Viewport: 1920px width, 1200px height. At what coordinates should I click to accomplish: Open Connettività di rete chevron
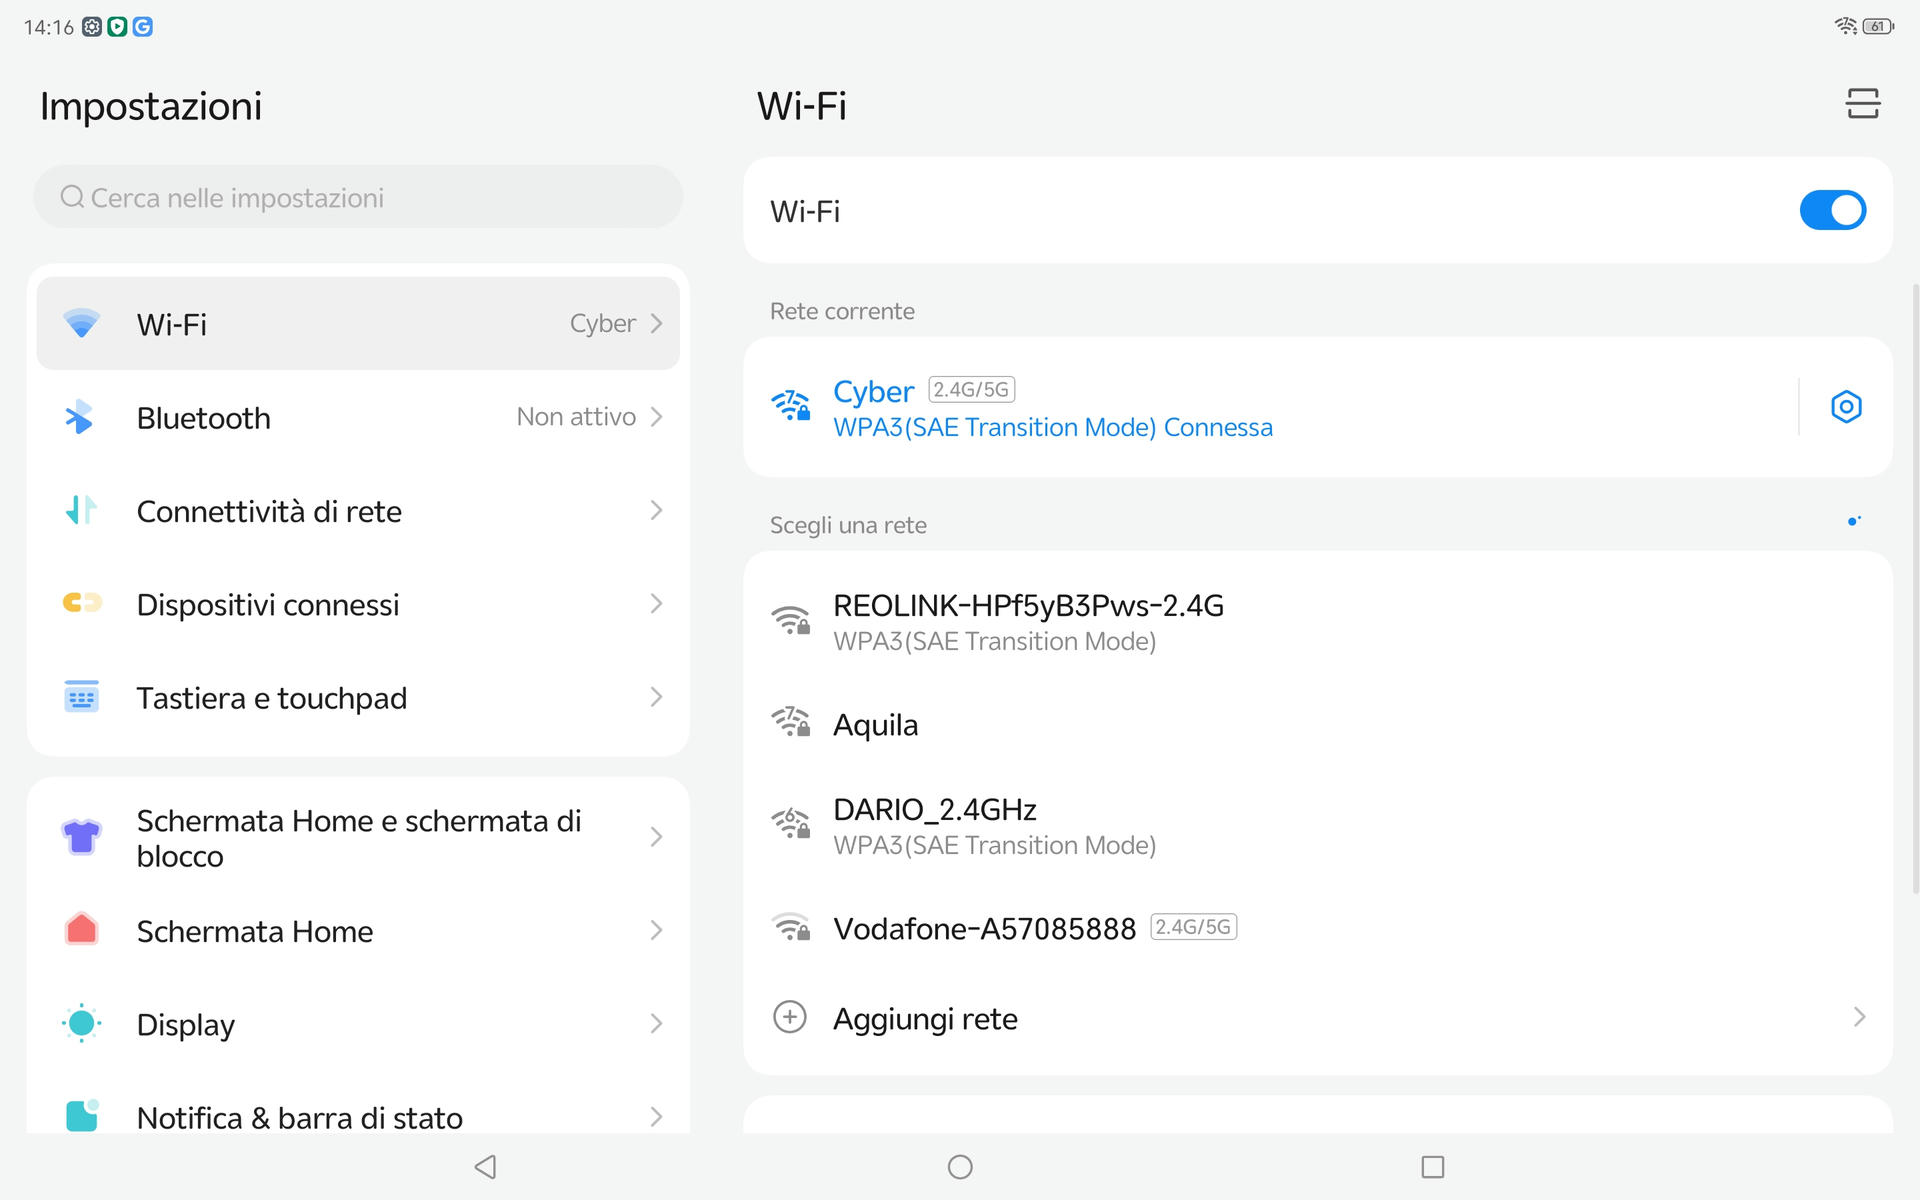click(656, 511)
